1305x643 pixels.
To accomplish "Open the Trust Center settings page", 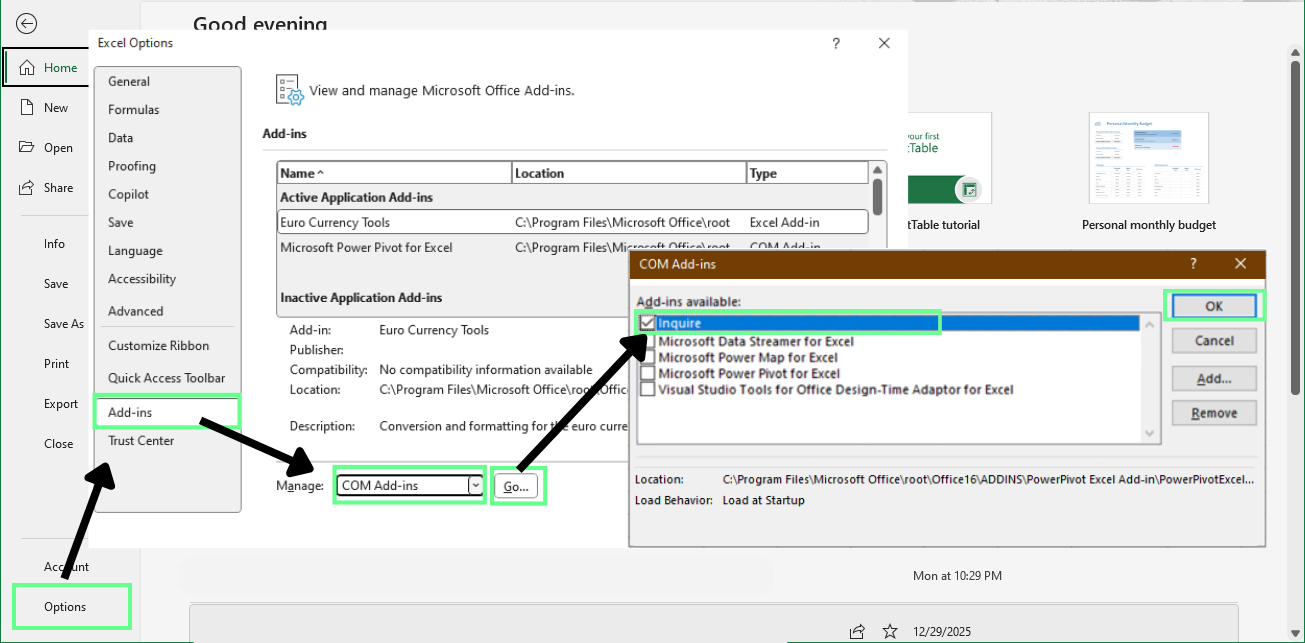I will point(141,440).
